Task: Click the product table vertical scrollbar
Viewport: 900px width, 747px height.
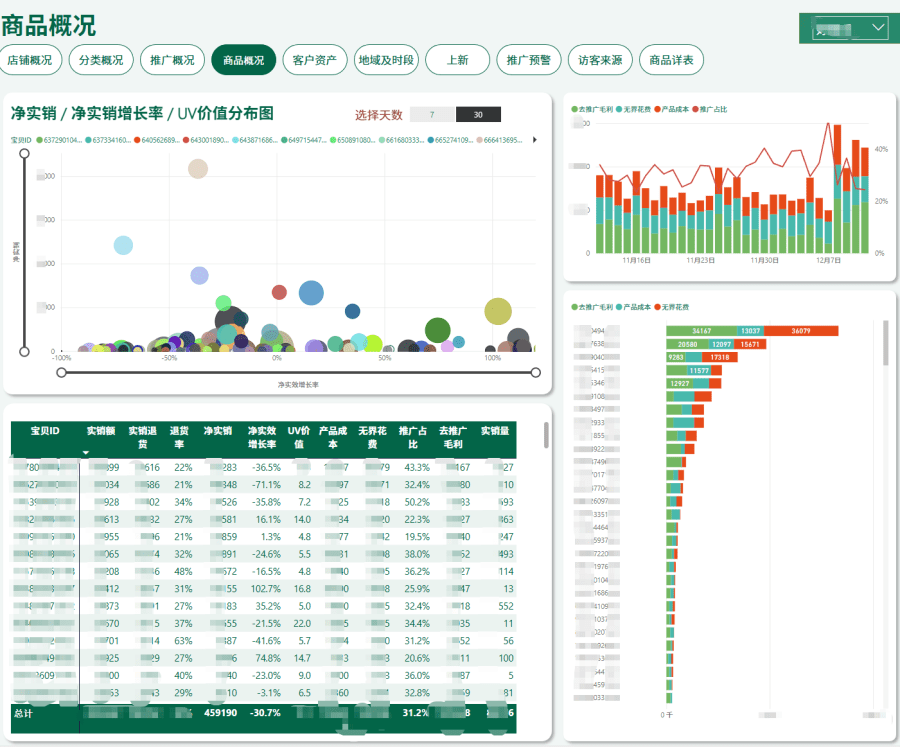Action: coord(545,434)
